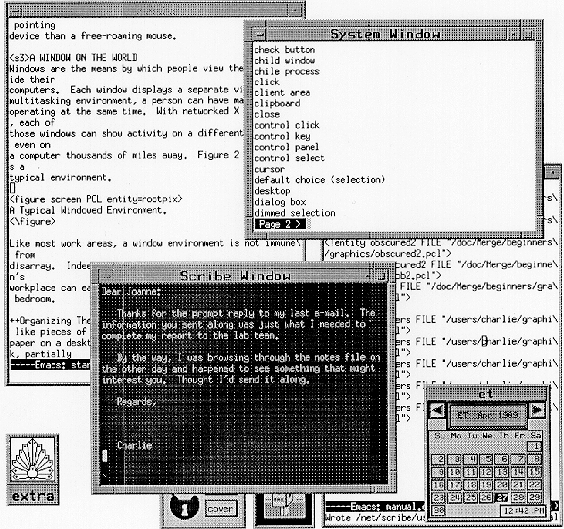Click the "Charlie" signature in Scribe Window
The height and width of the screenshot is (529, 564).
(134, 446)
